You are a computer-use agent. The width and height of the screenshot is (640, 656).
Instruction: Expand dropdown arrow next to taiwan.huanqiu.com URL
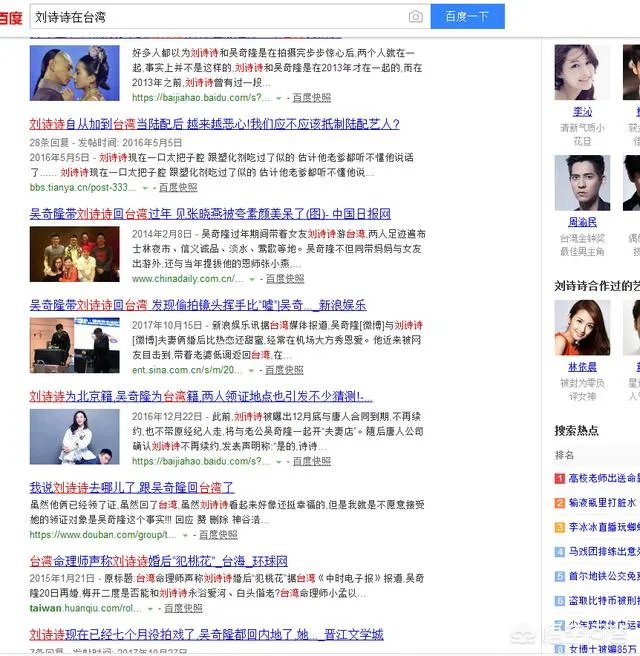tap(150, 609)
